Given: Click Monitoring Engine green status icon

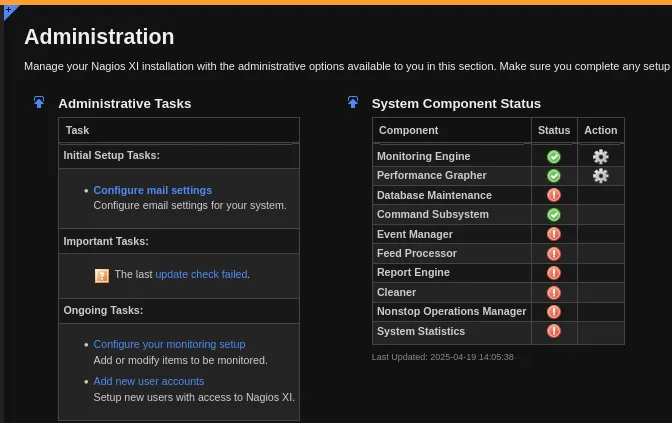Looking at the screenshot, I should 554,156.
